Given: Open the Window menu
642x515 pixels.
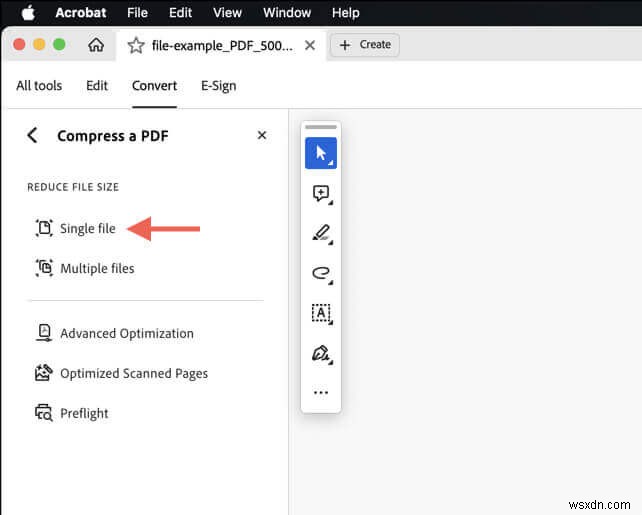Looking at the screenshot, I should (x=287, y=13).
